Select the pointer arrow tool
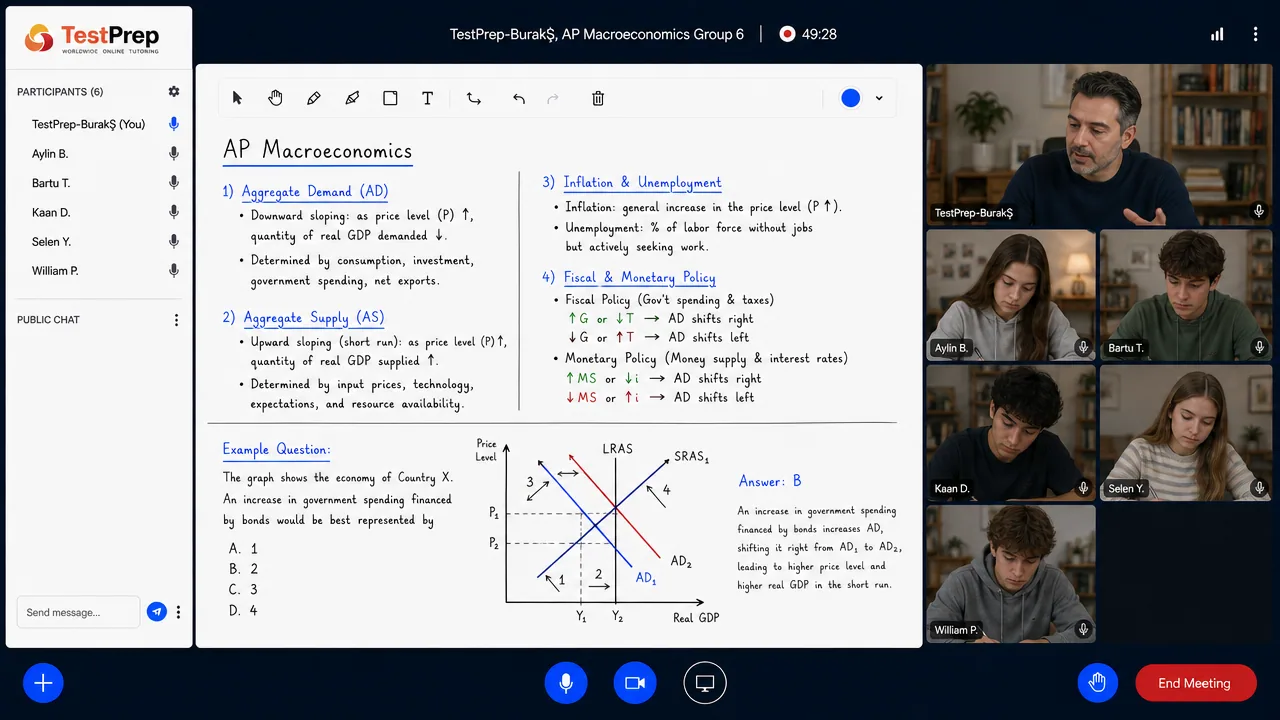The height and width of the screenshot is (720, 1280). [x=237, y=98]
